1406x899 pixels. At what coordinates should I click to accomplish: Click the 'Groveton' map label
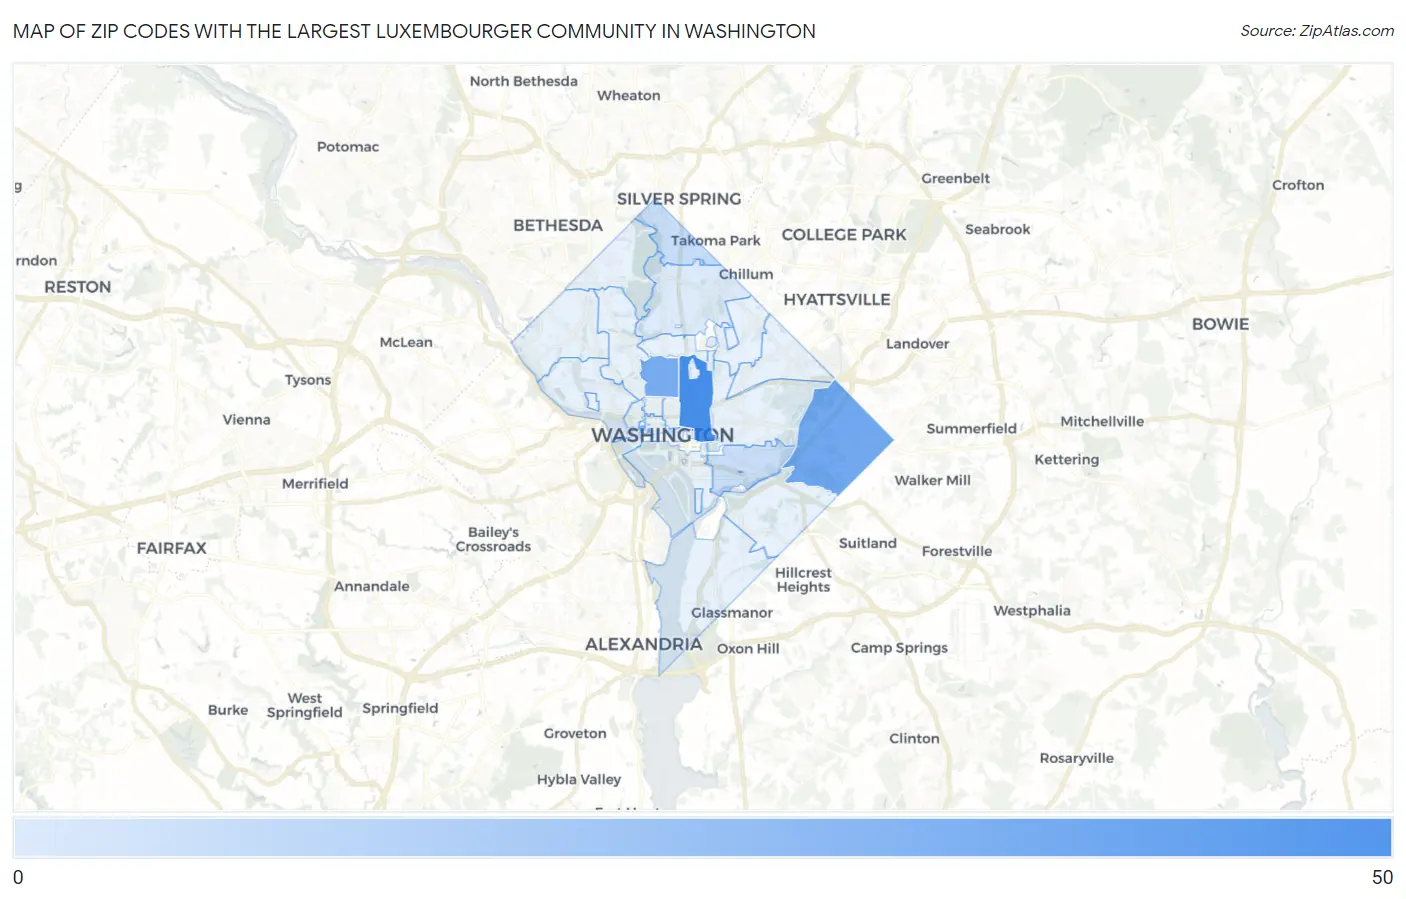point(575,734)
